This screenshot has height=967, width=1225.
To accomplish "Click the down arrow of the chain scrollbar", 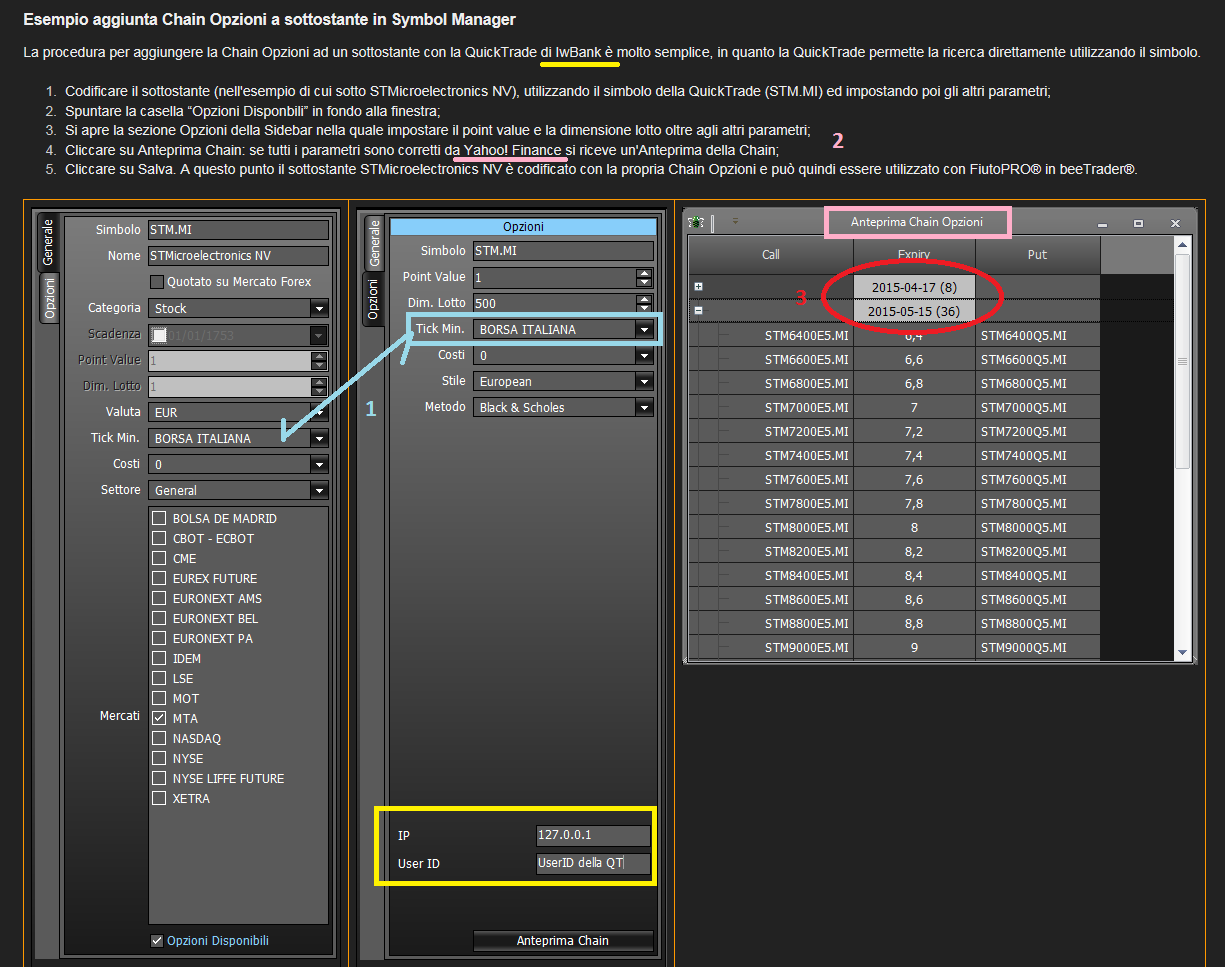I will (1183, 651).
